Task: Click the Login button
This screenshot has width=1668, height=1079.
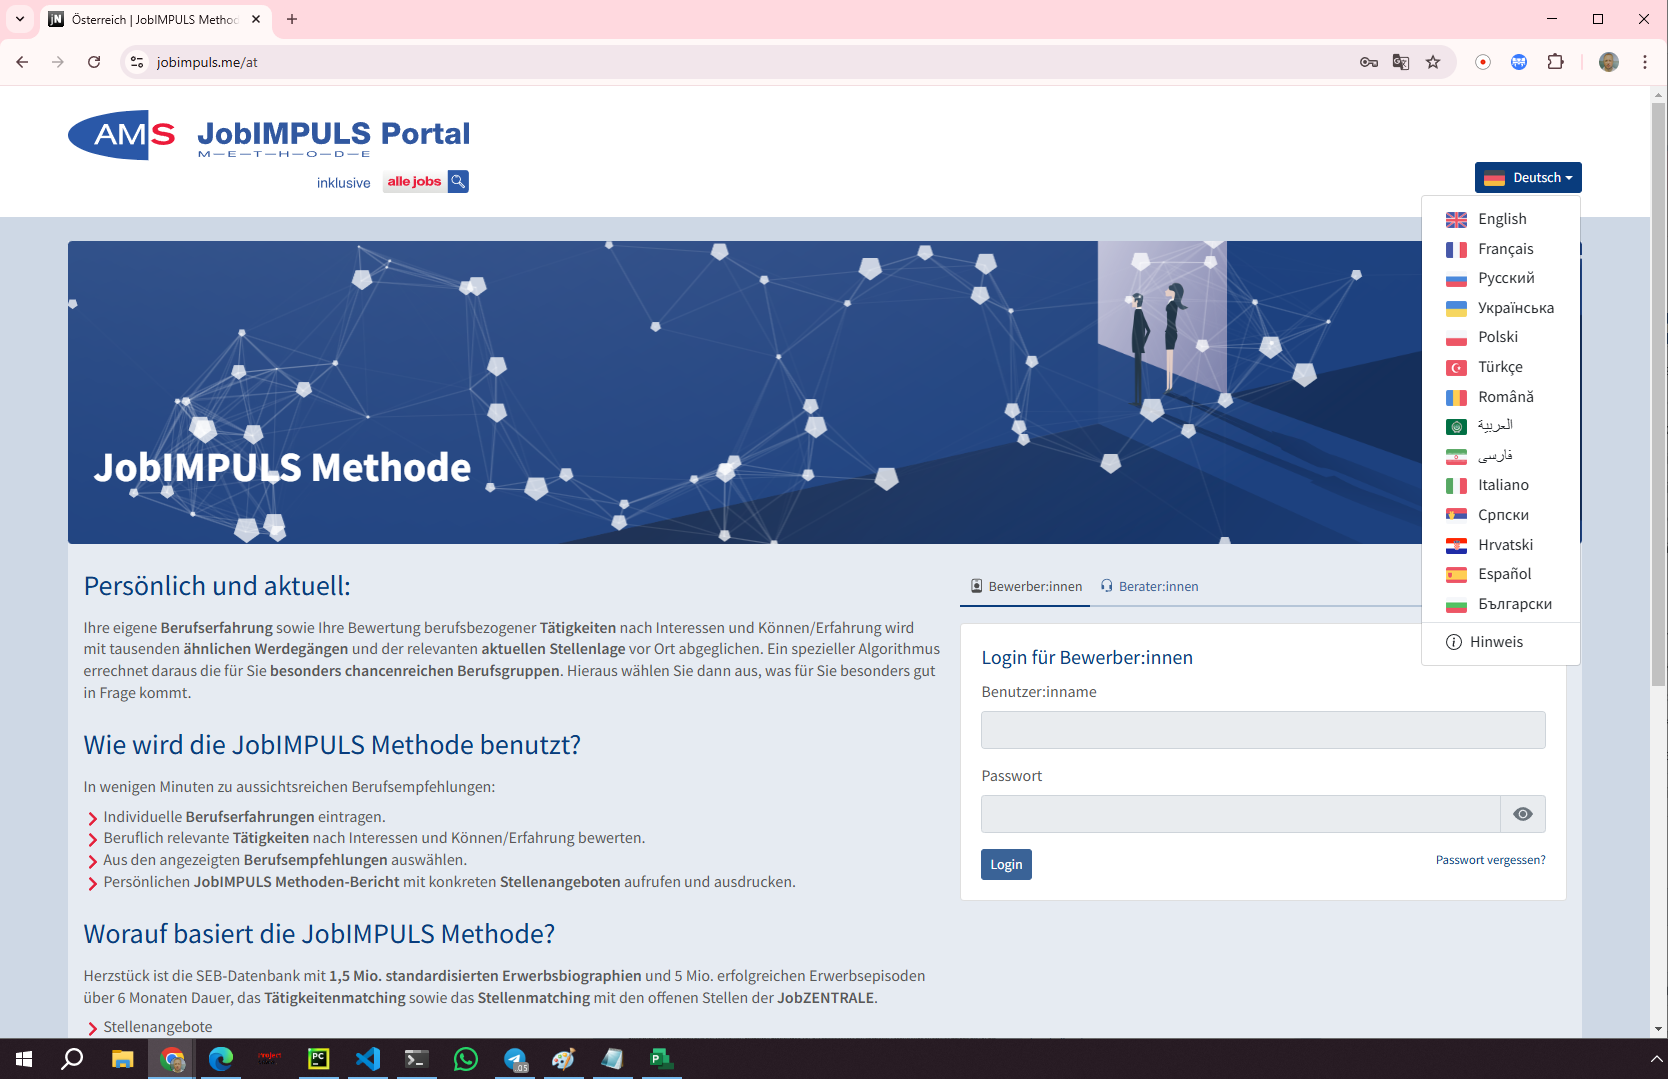Action: pyautogui.click(x=1006, y=865)
